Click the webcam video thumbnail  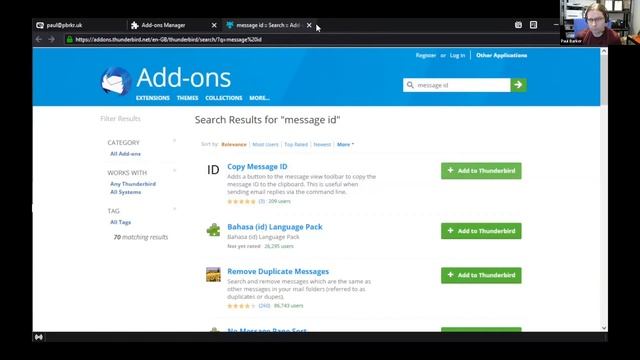[600, 22]
